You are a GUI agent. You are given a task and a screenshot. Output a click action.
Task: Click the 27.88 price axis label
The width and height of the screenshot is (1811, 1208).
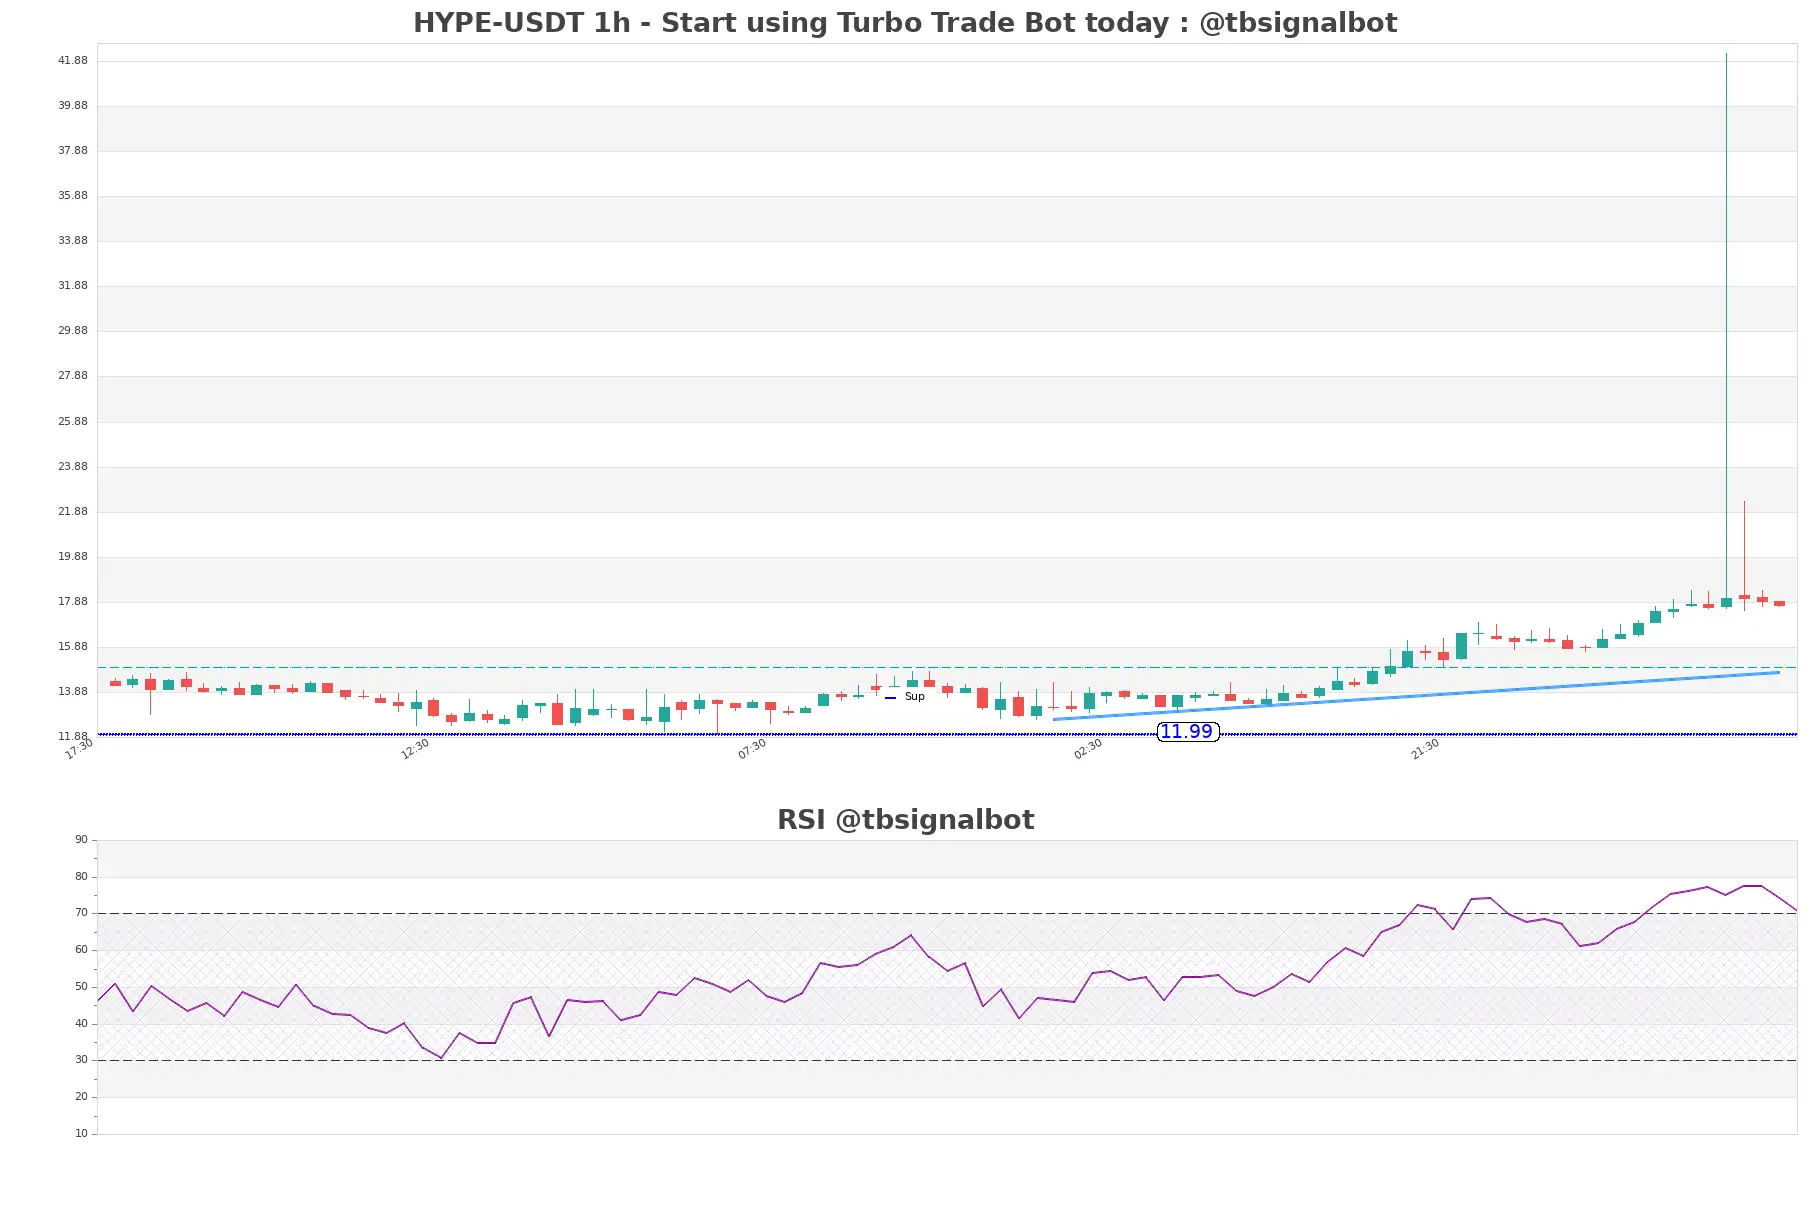(x=72, y=376)
